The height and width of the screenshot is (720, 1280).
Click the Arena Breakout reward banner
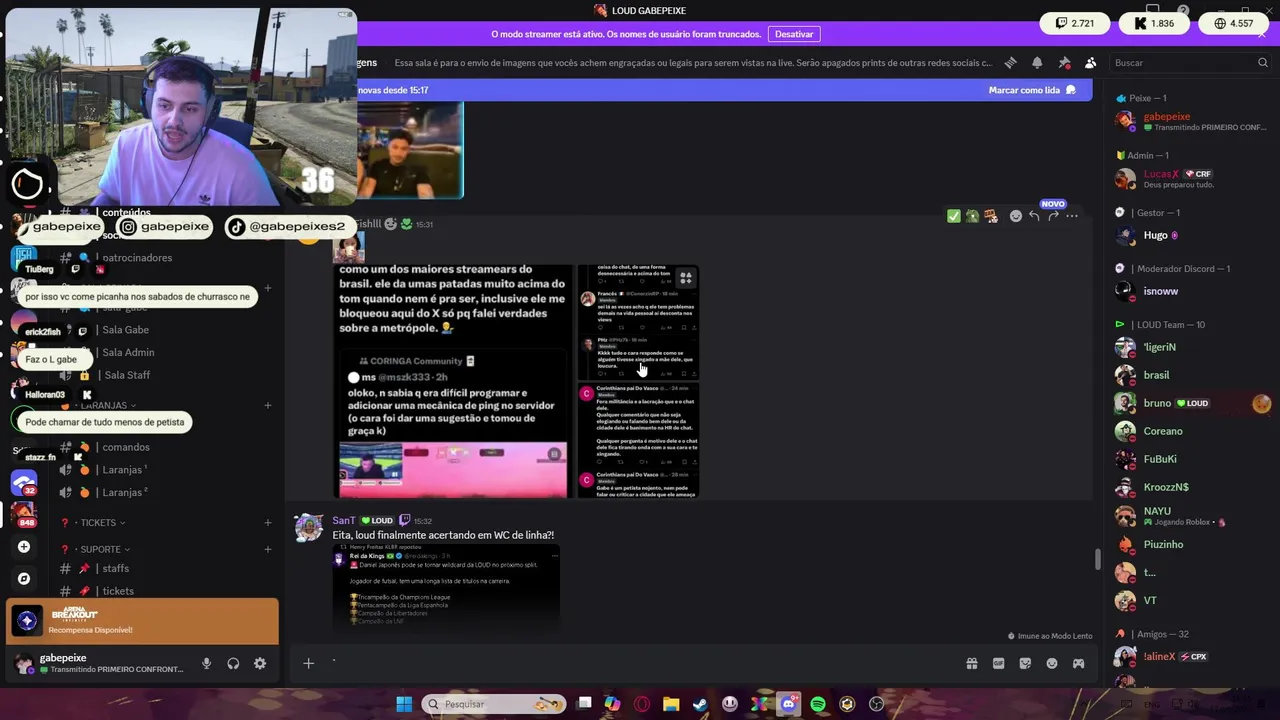click(142, 621)
